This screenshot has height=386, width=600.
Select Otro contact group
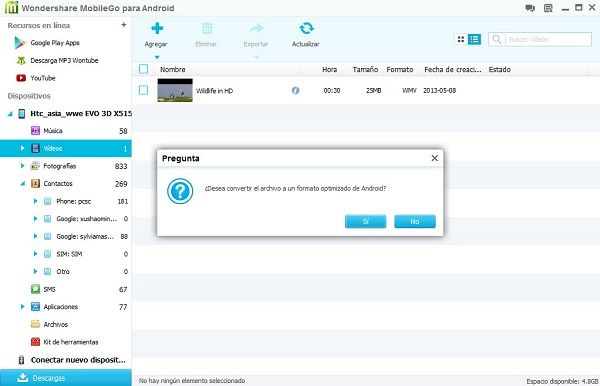pos(63,272)
